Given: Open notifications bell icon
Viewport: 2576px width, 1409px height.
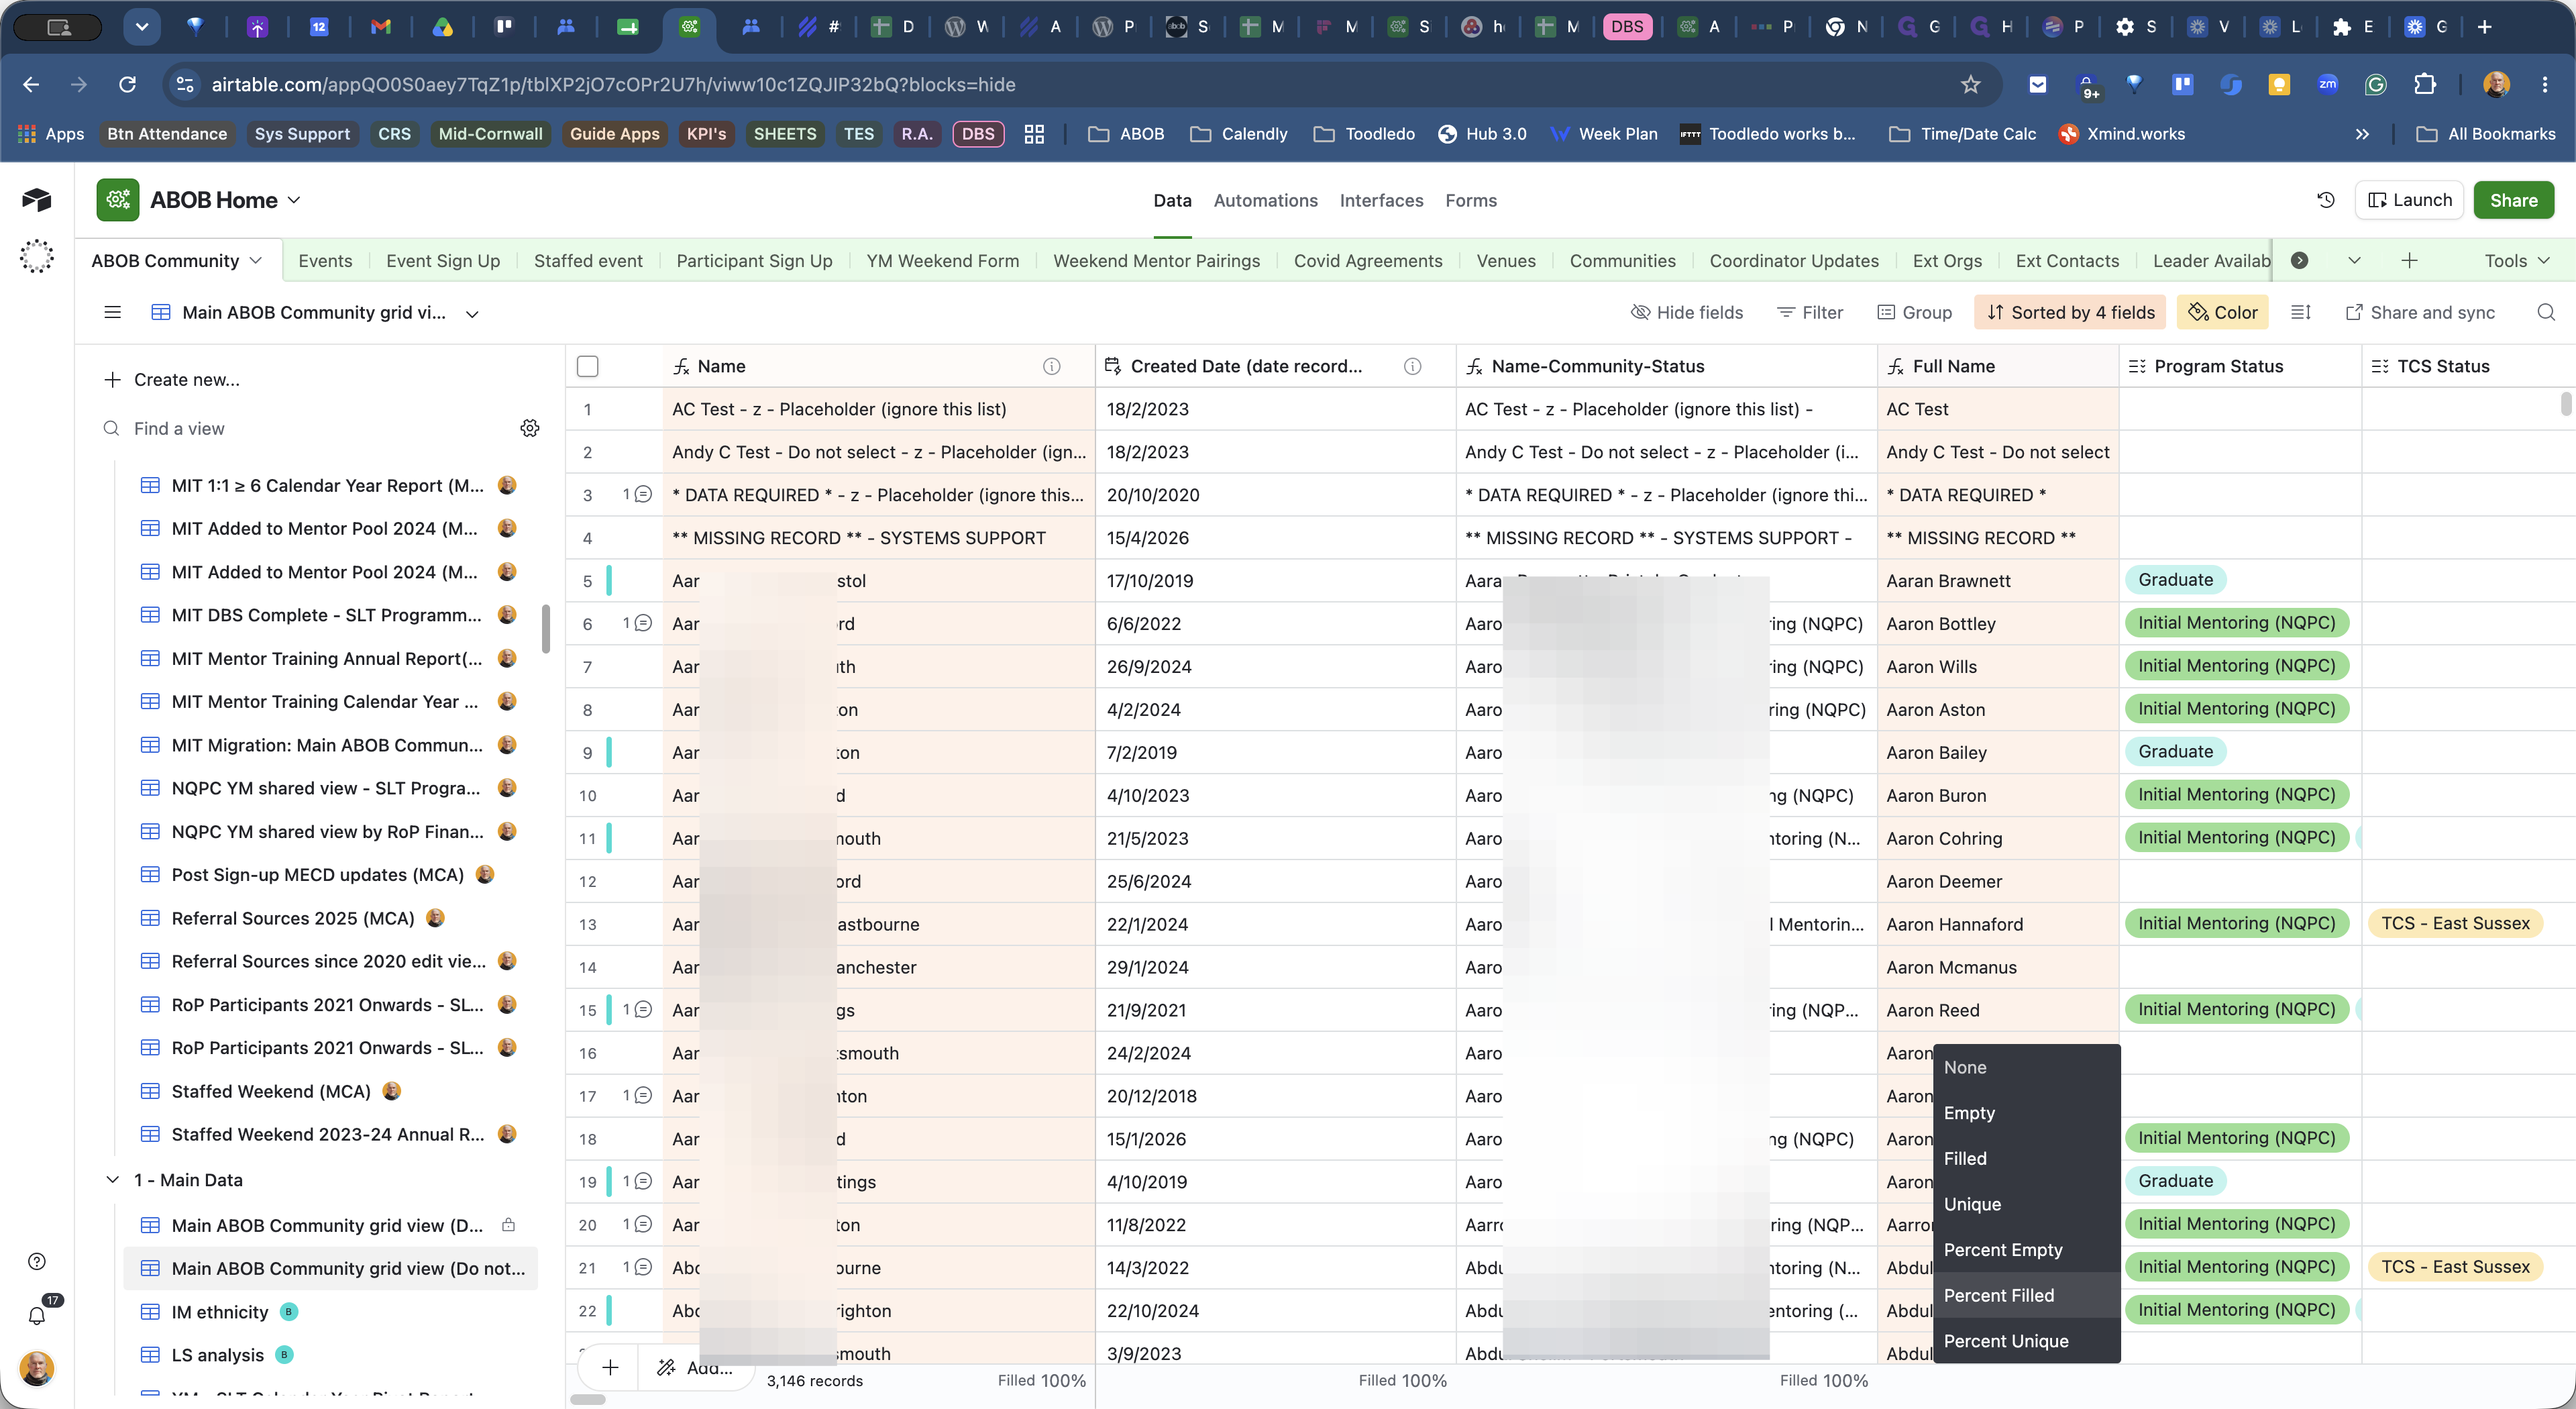Looking at the screenshot, I should pyautogui.click(x=37, y=1315).
